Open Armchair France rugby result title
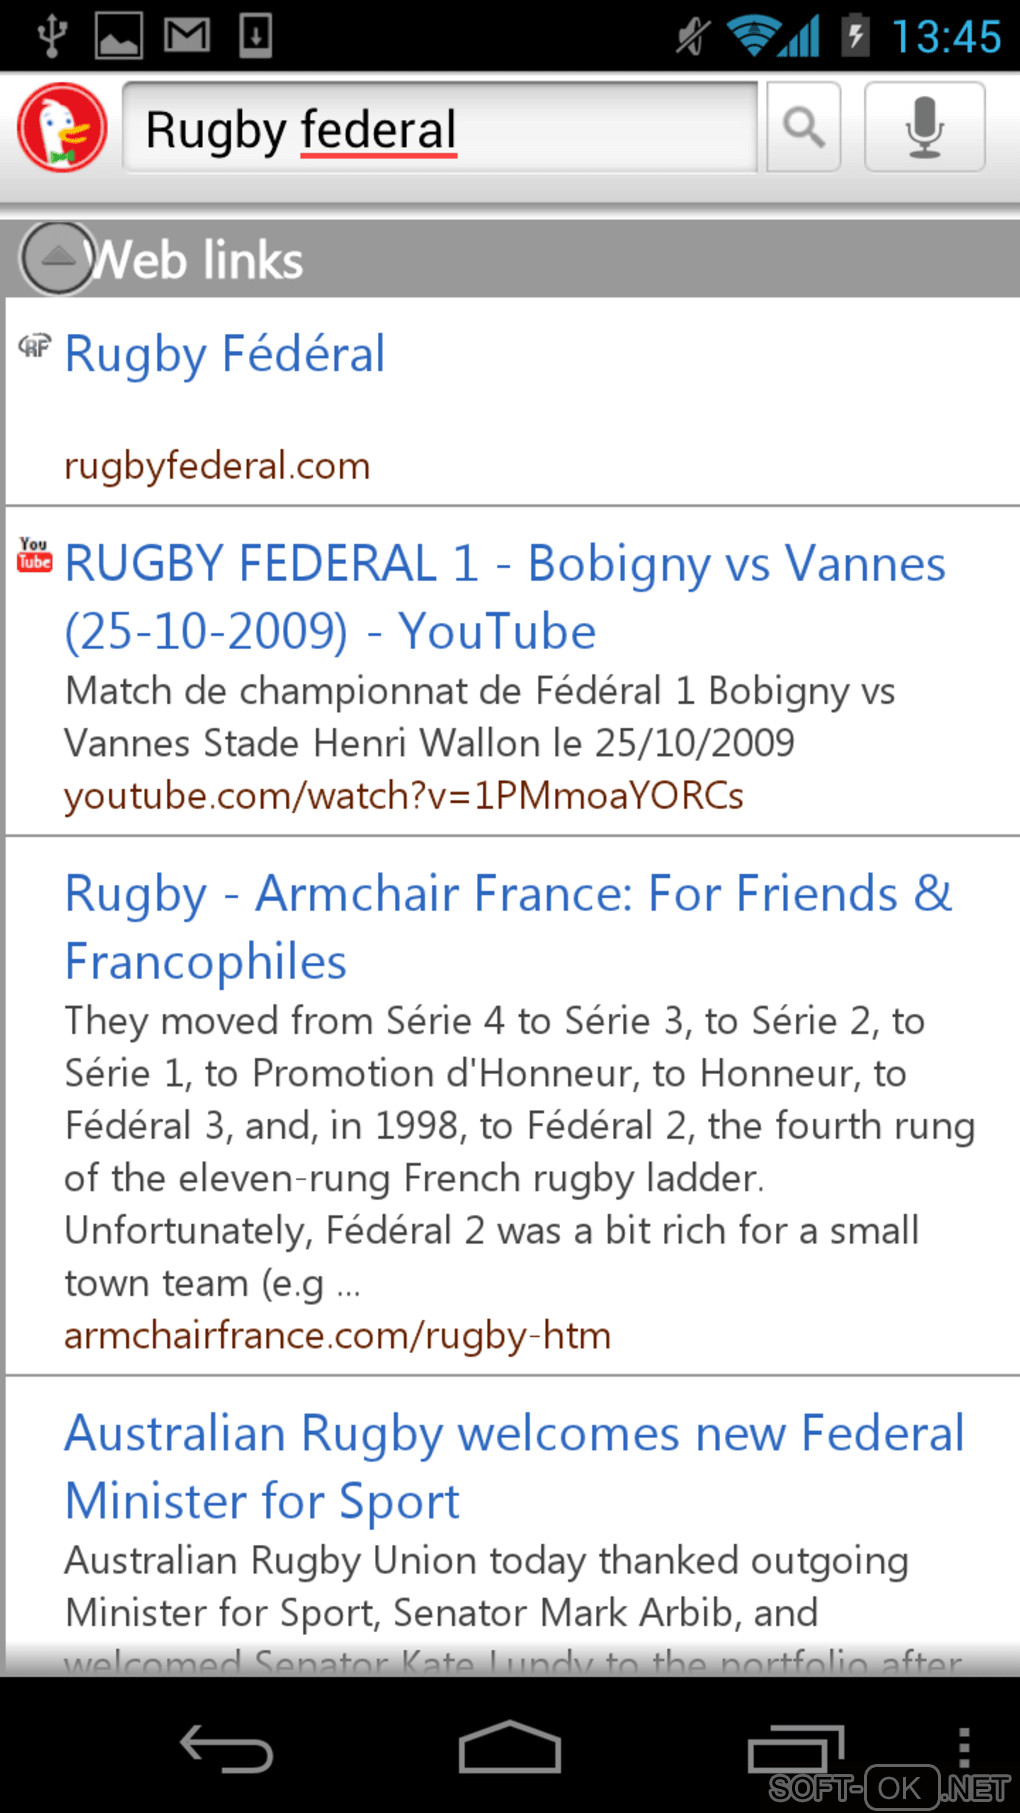 [x=508, y=927]
